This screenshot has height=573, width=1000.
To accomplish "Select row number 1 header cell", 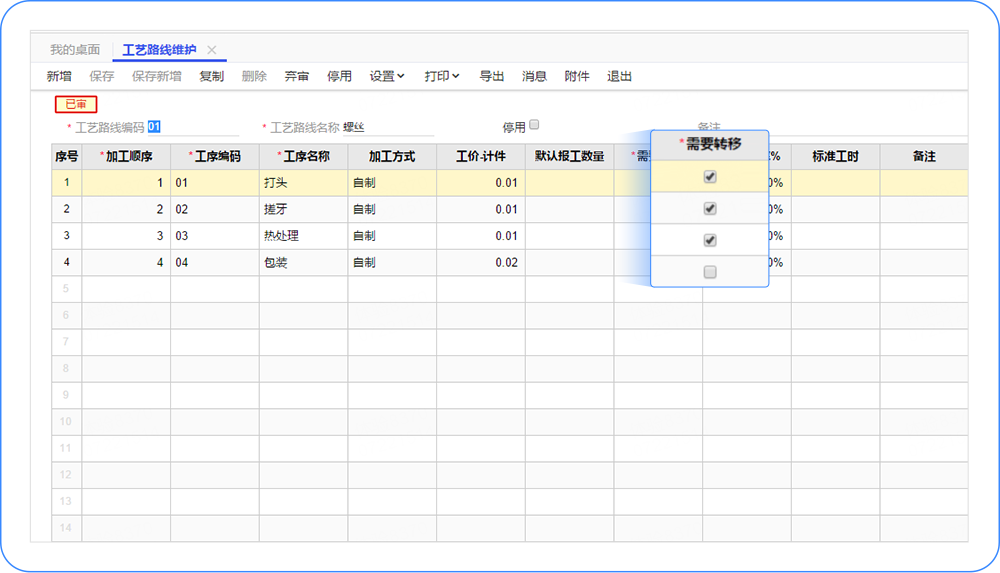I will (66, 183).
